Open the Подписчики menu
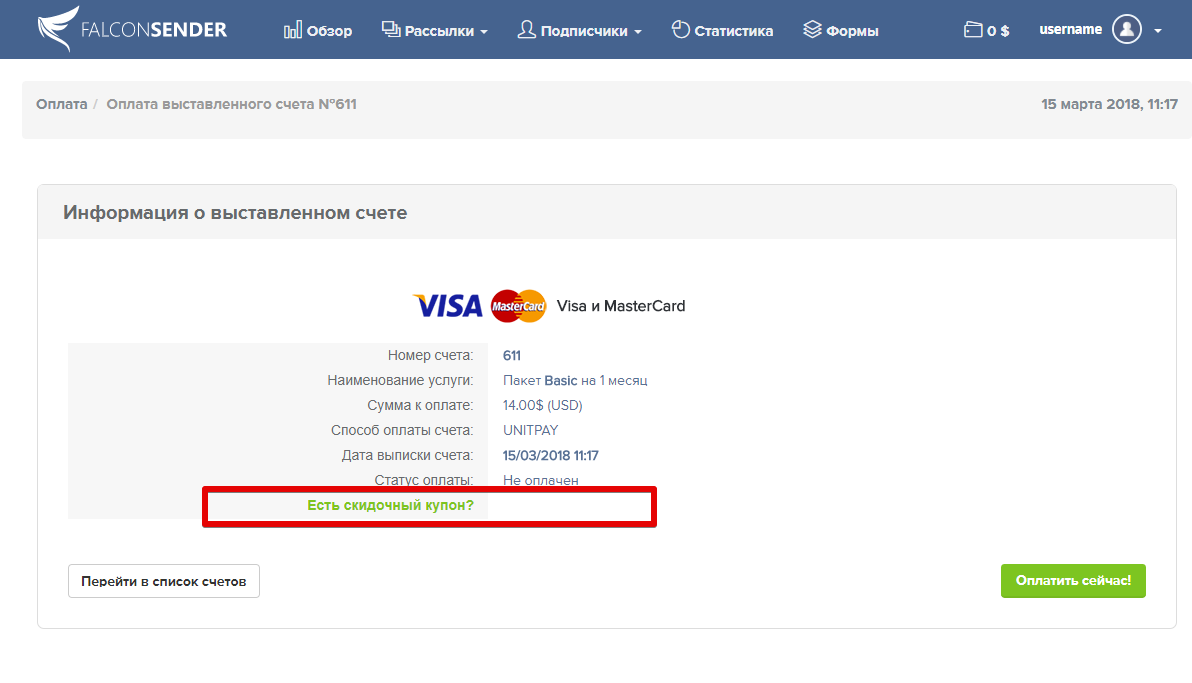The height and width of the screenshot is (683, 1192). [x=580, y=30]
